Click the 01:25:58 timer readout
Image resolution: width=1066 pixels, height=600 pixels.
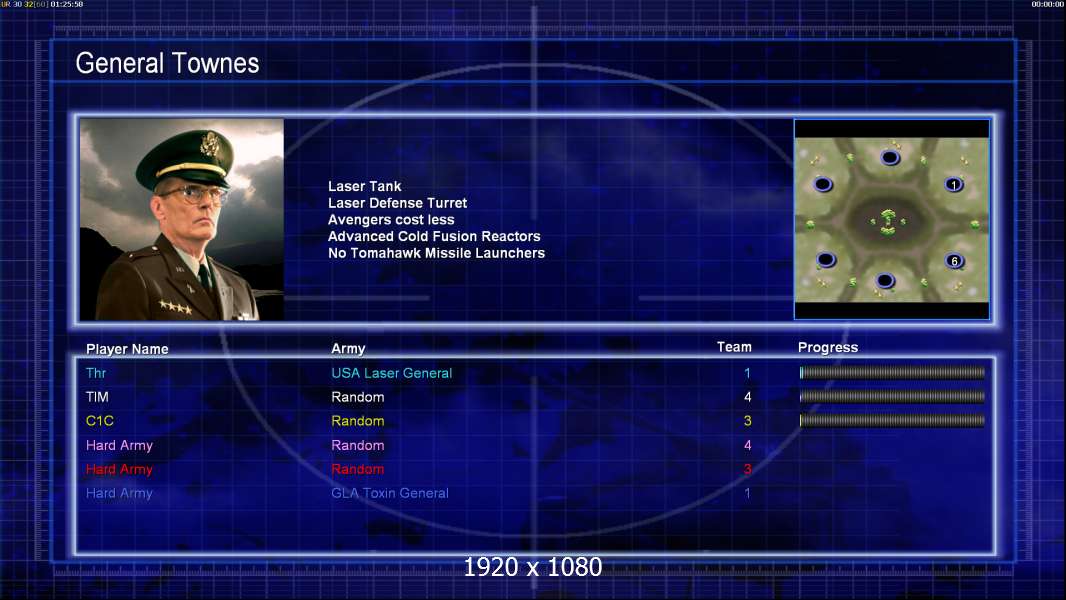coord(67,4)
